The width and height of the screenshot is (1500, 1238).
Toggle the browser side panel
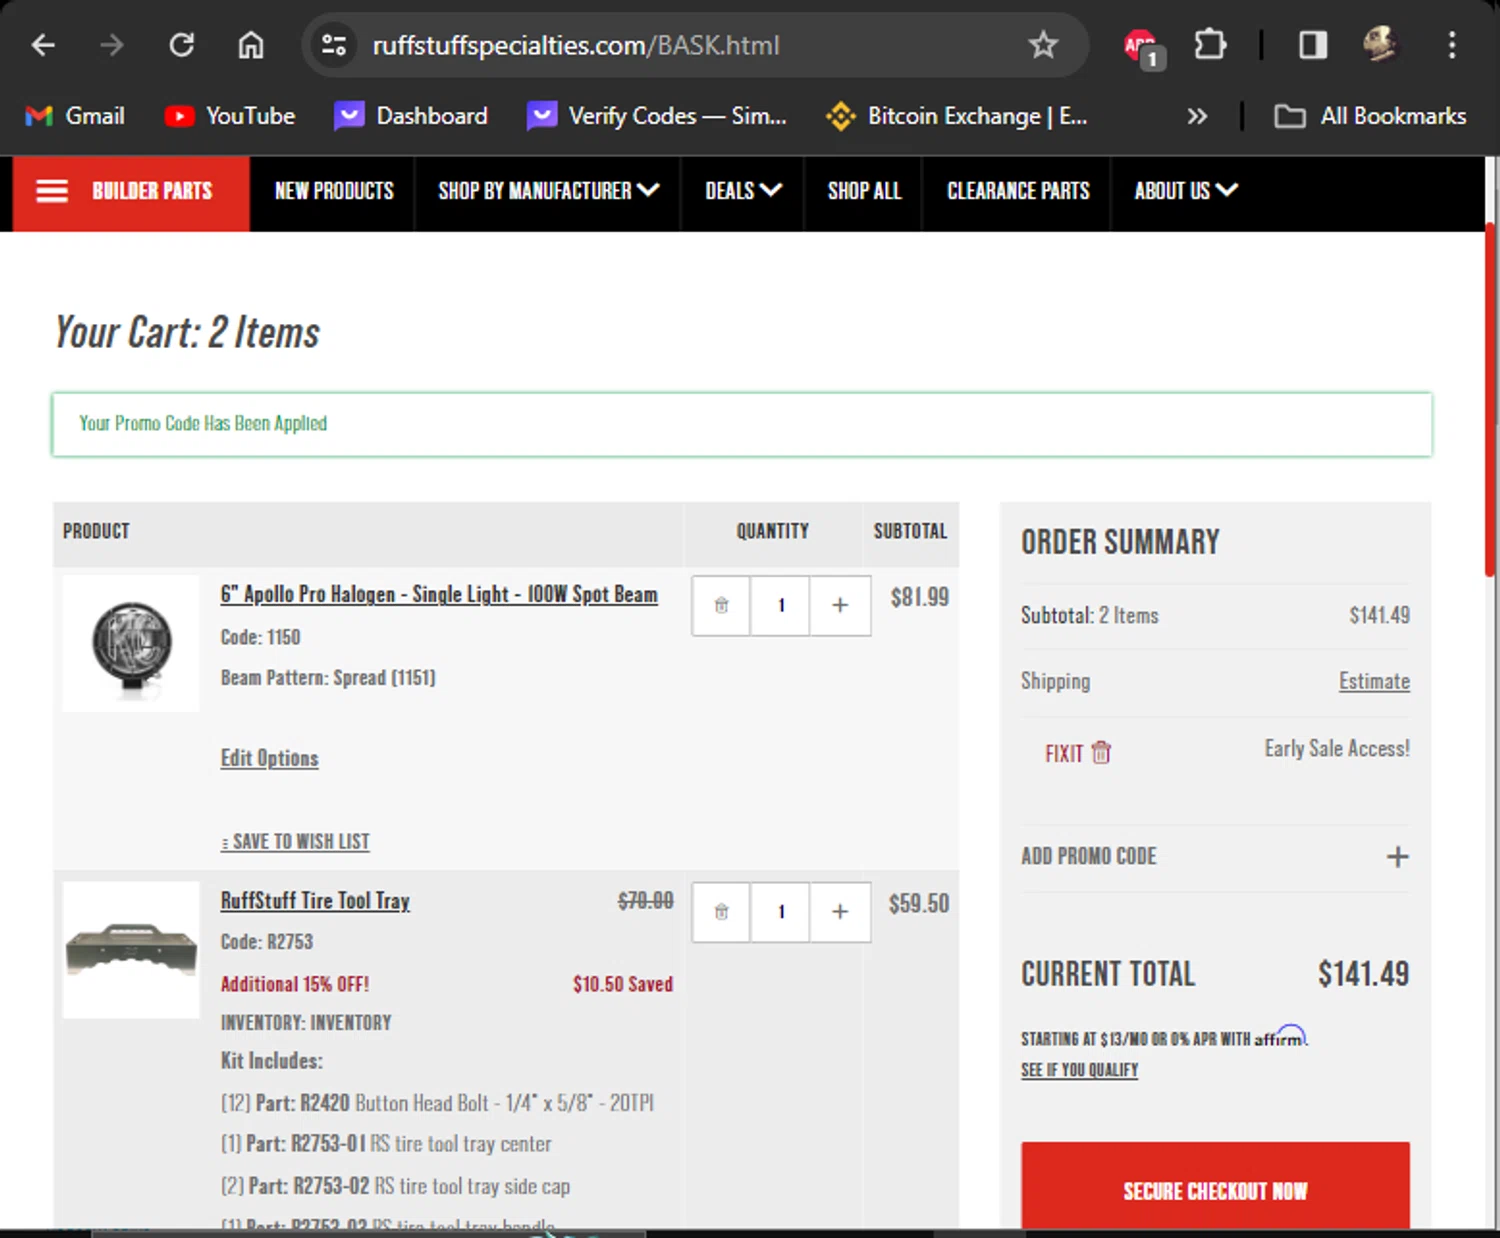click(1313, 45)
